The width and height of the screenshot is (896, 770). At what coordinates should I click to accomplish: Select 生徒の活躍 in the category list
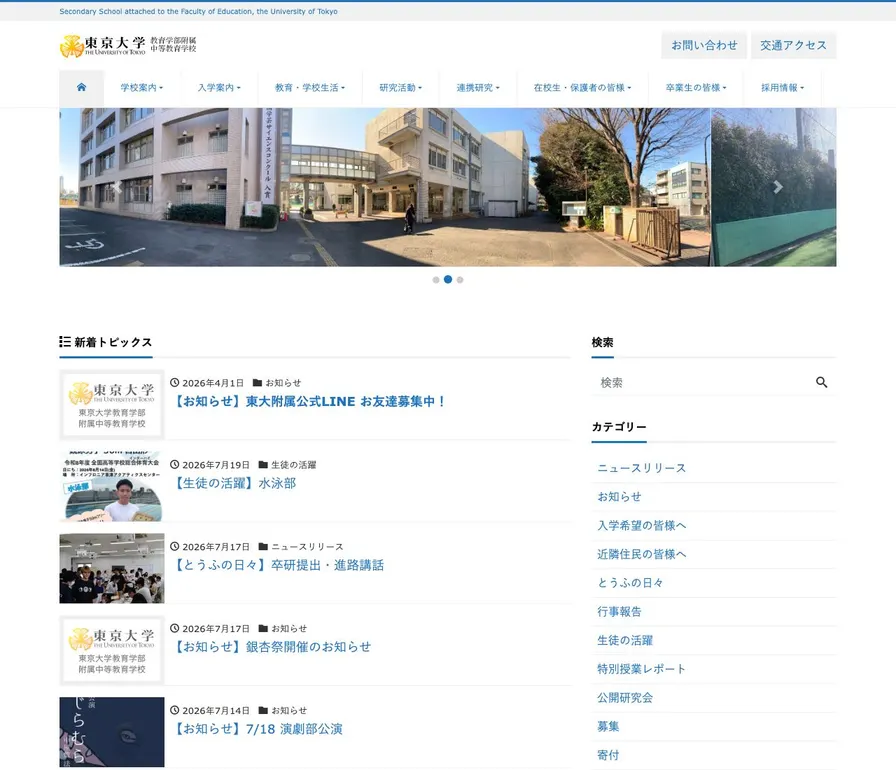[x=625, y=640]
